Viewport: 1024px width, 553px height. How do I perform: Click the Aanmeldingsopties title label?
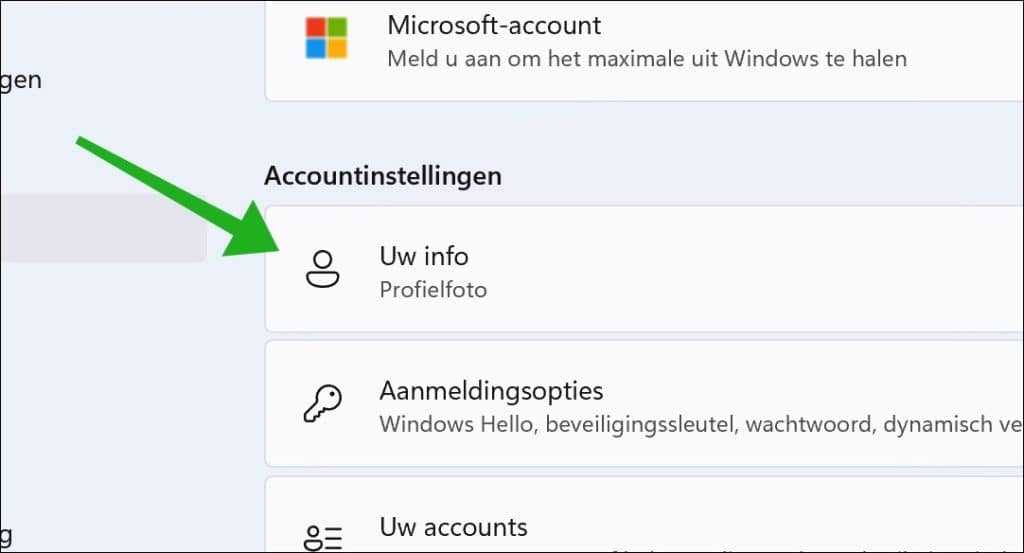point(491,391)
